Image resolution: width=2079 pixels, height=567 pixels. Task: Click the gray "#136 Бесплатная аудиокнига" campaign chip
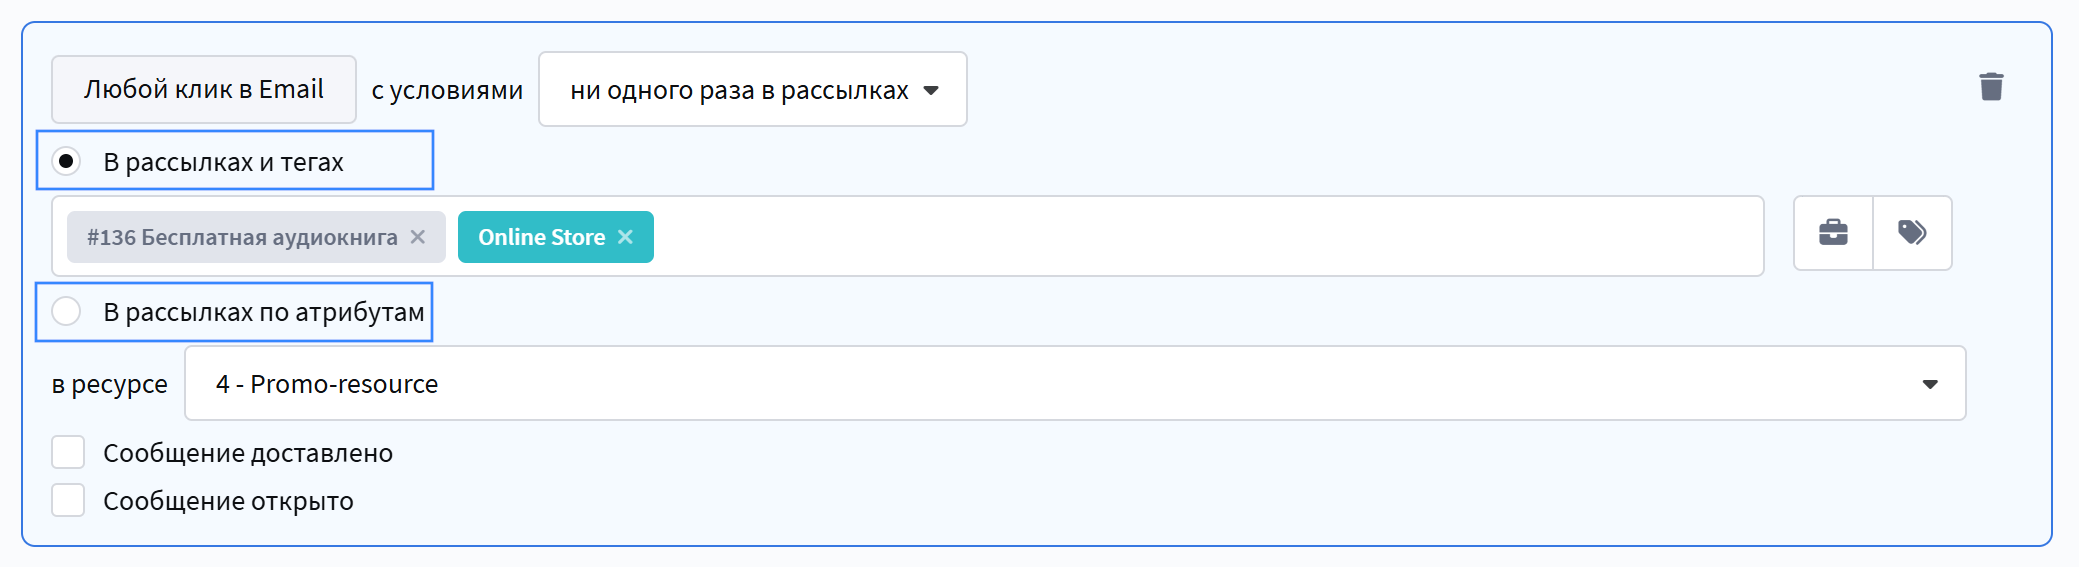(242, 237)
